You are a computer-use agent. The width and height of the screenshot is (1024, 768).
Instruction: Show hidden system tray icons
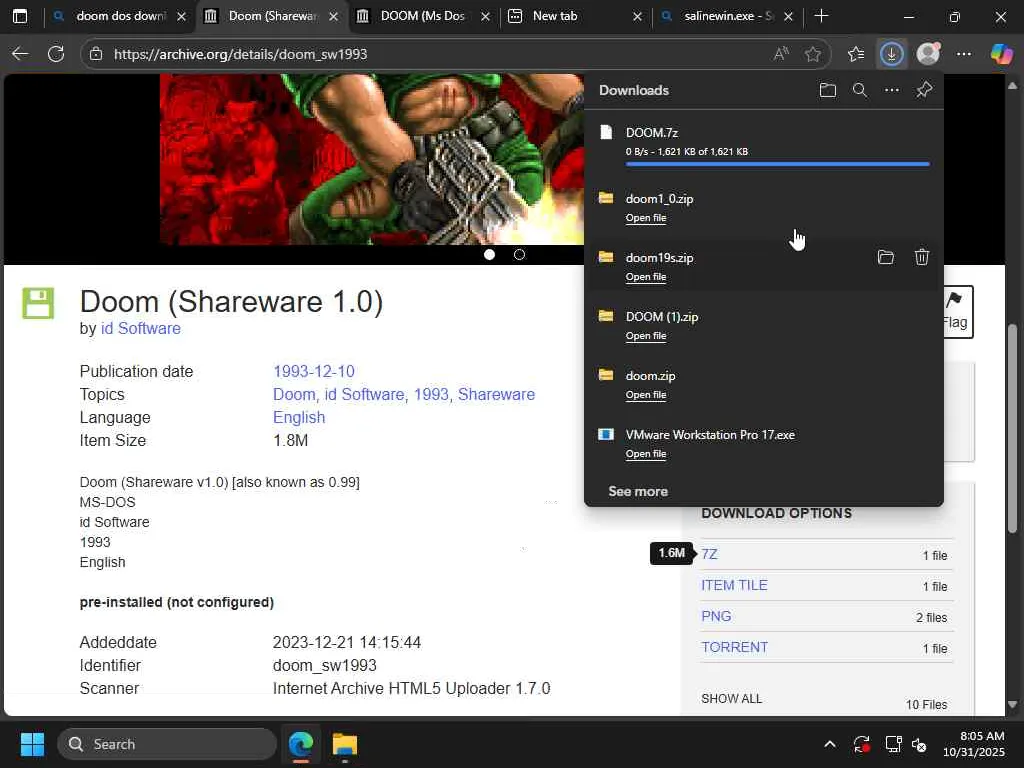click(829, 744)
